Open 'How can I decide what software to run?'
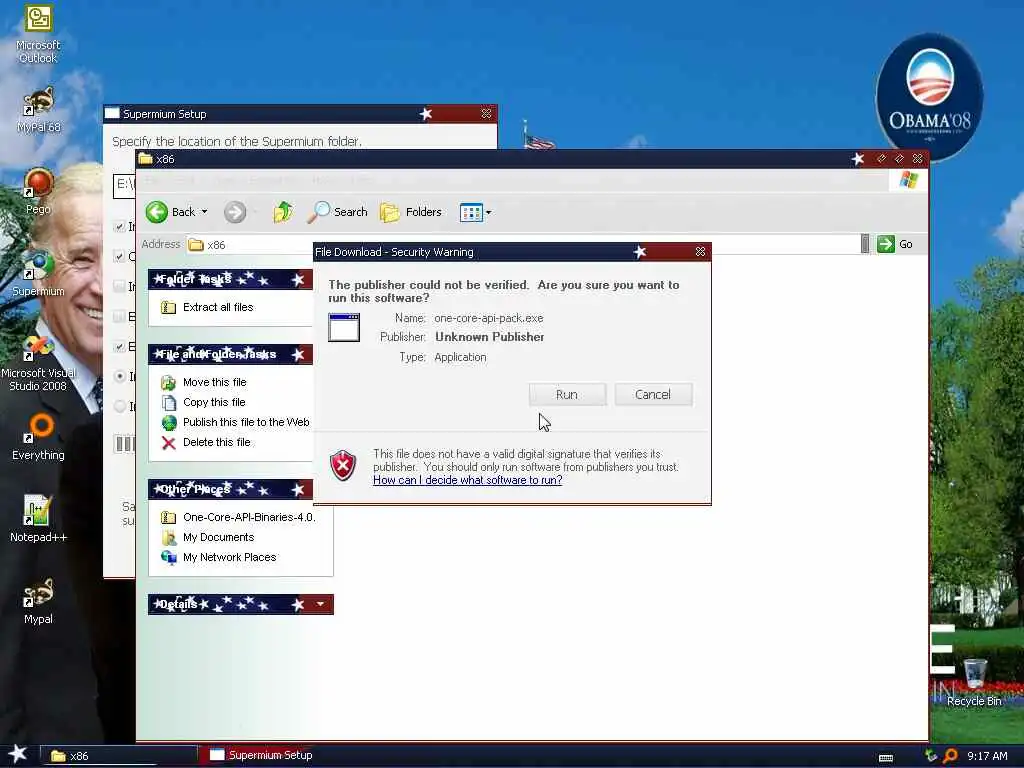Image resolution: width=1024 pixels, height=768 pixels. (468, 480)
